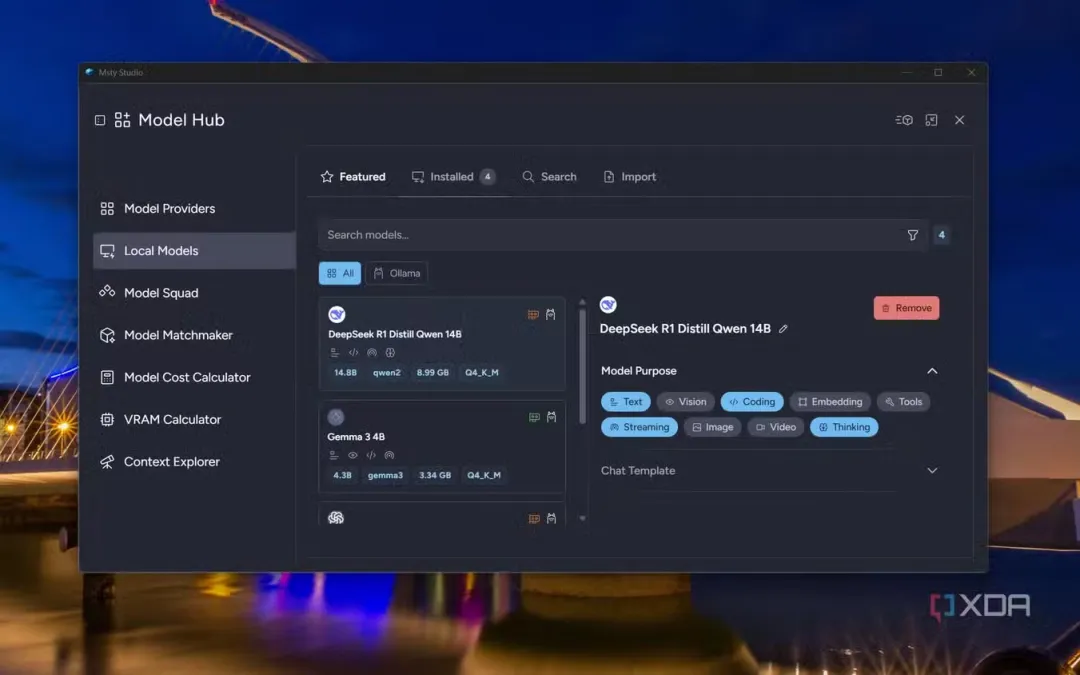This screenshot has width=1080, height=675.
Task: Toggle the Image purpose chip
Action: click(713, 427)
